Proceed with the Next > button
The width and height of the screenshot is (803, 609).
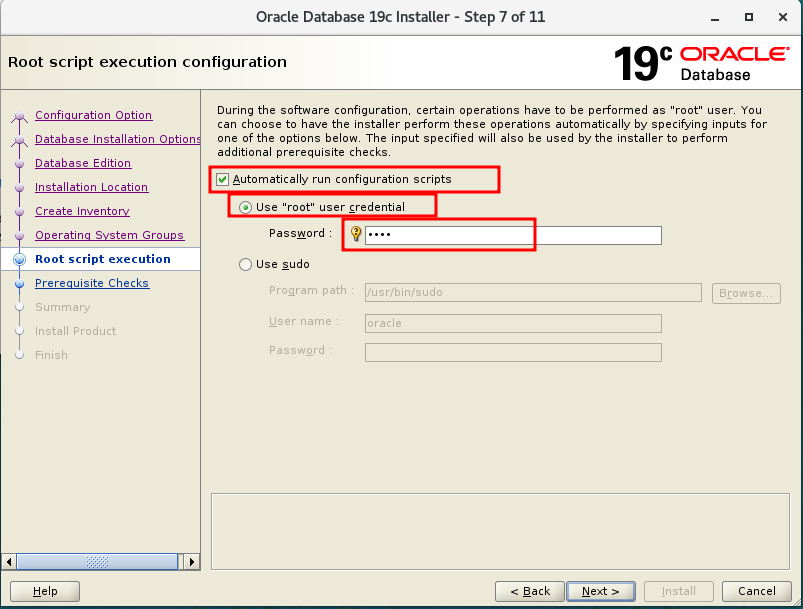point(601,591)
